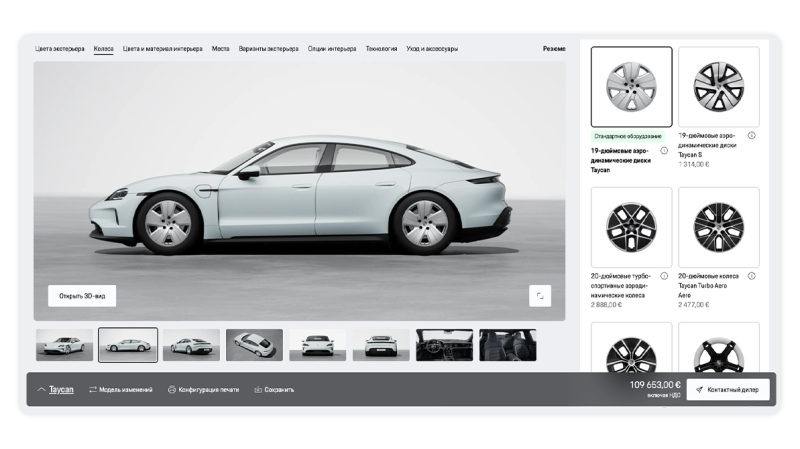The width and height of the screenshot is (800, 449).
Task: Show info for standard 19-inch Taycan wheel
Action: (x=664, y=151)
